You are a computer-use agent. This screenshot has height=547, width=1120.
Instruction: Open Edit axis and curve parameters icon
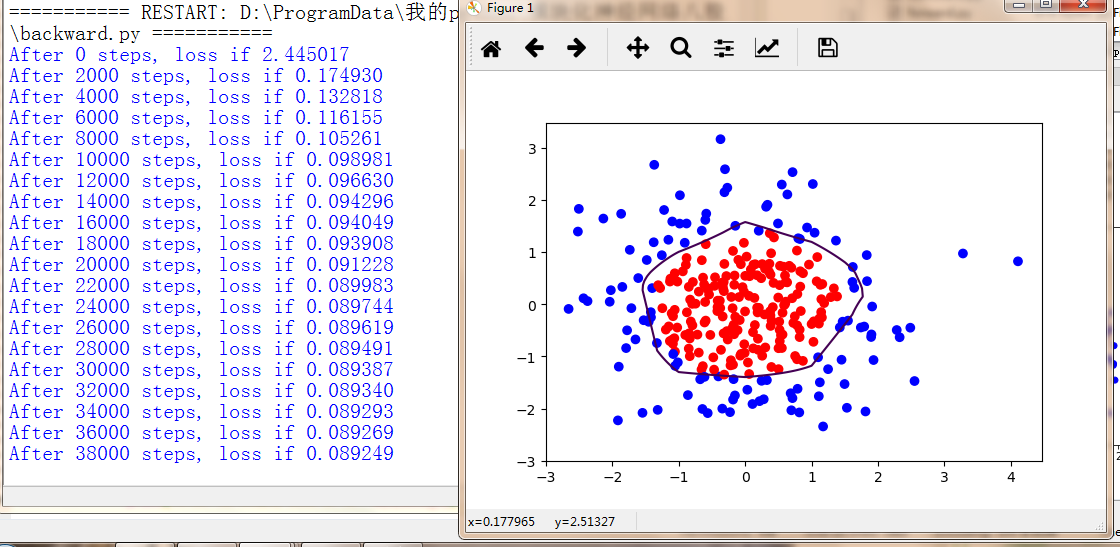[x=766, y=48]
